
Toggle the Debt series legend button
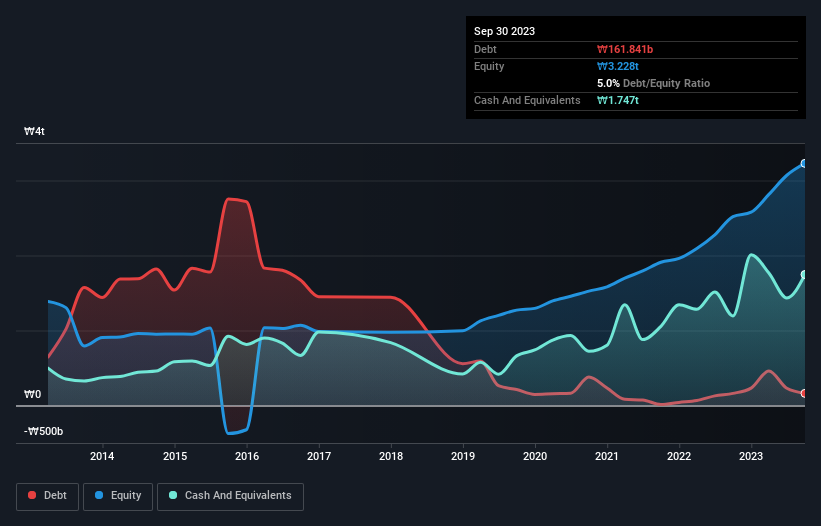point(48,496)
